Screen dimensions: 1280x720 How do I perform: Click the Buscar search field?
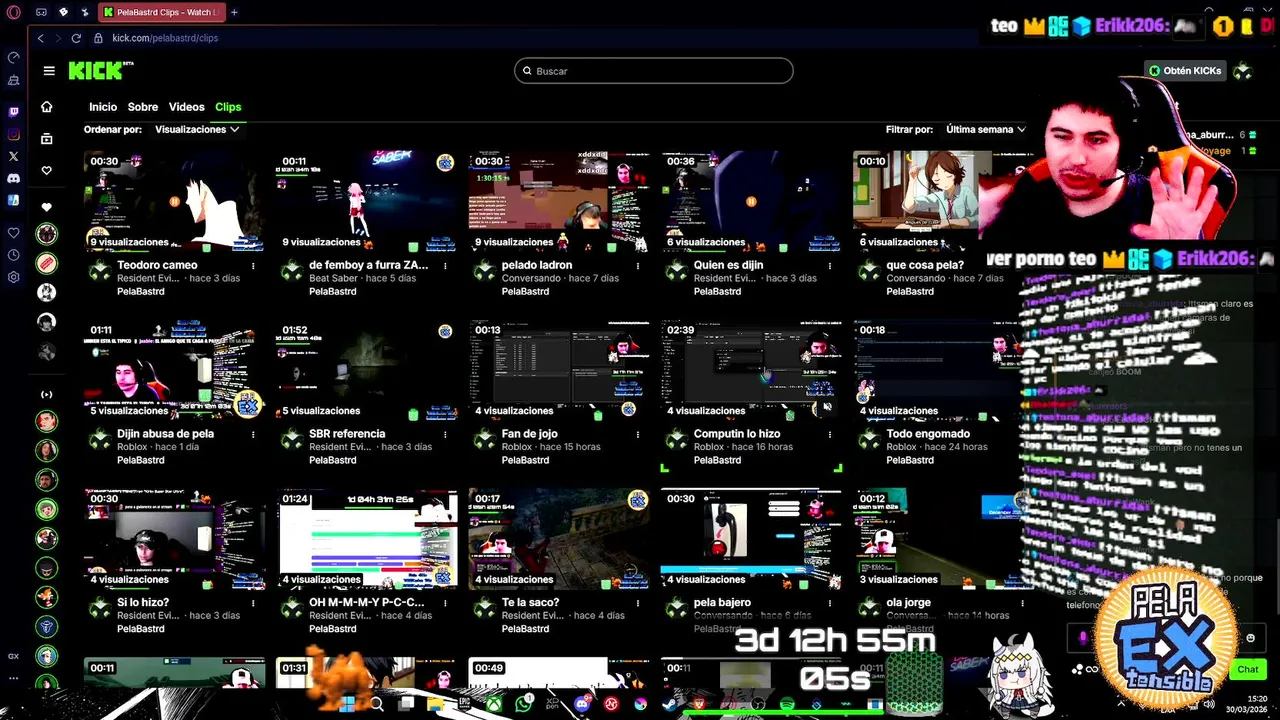654,71
